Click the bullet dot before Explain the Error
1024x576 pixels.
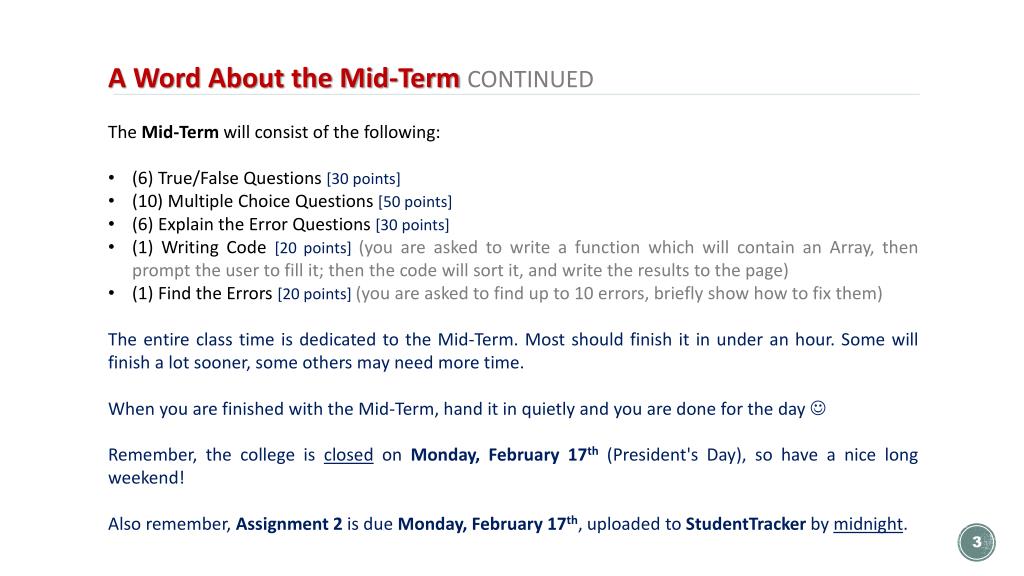[112, 224]
